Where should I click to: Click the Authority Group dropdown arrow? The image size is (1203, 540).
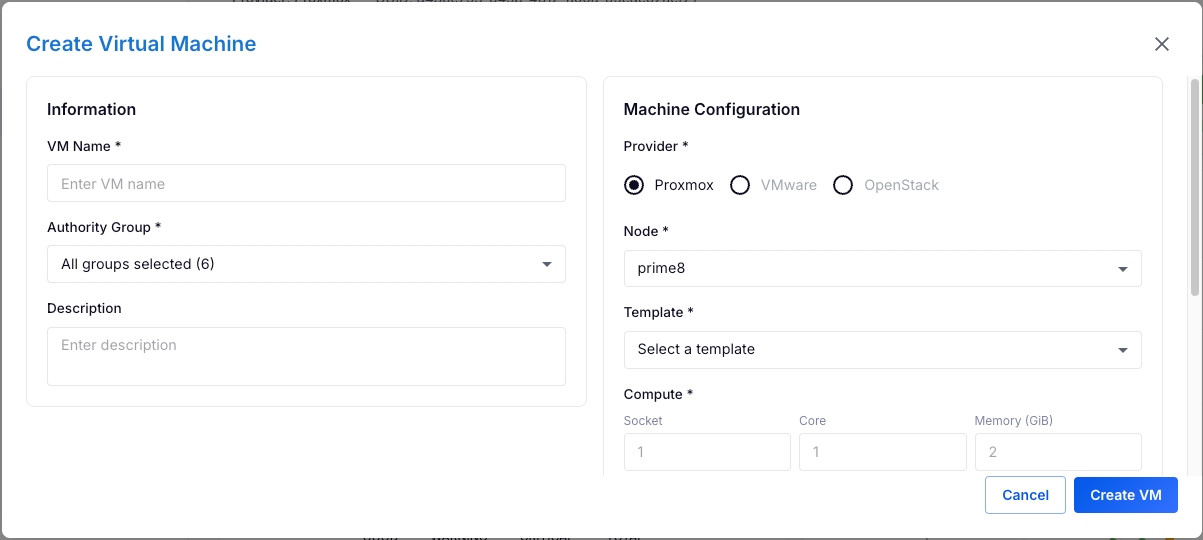pos(546,264)
